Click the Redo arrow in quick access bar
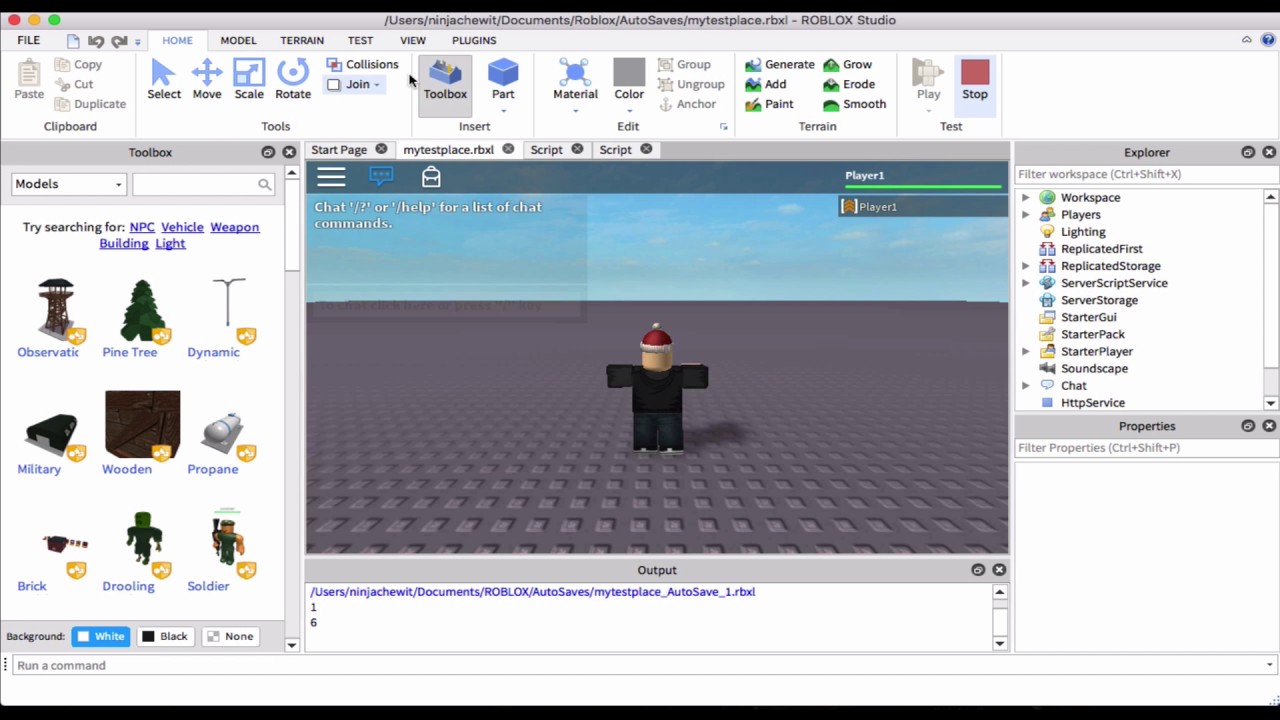 (x=120, y=41)
